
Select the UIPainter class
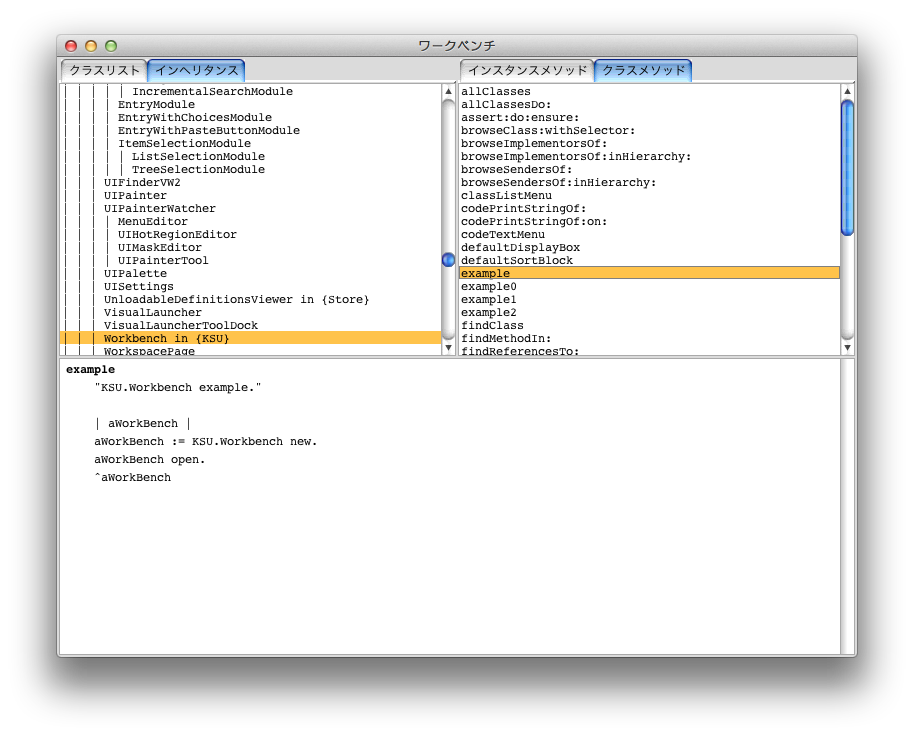(135, 195)
